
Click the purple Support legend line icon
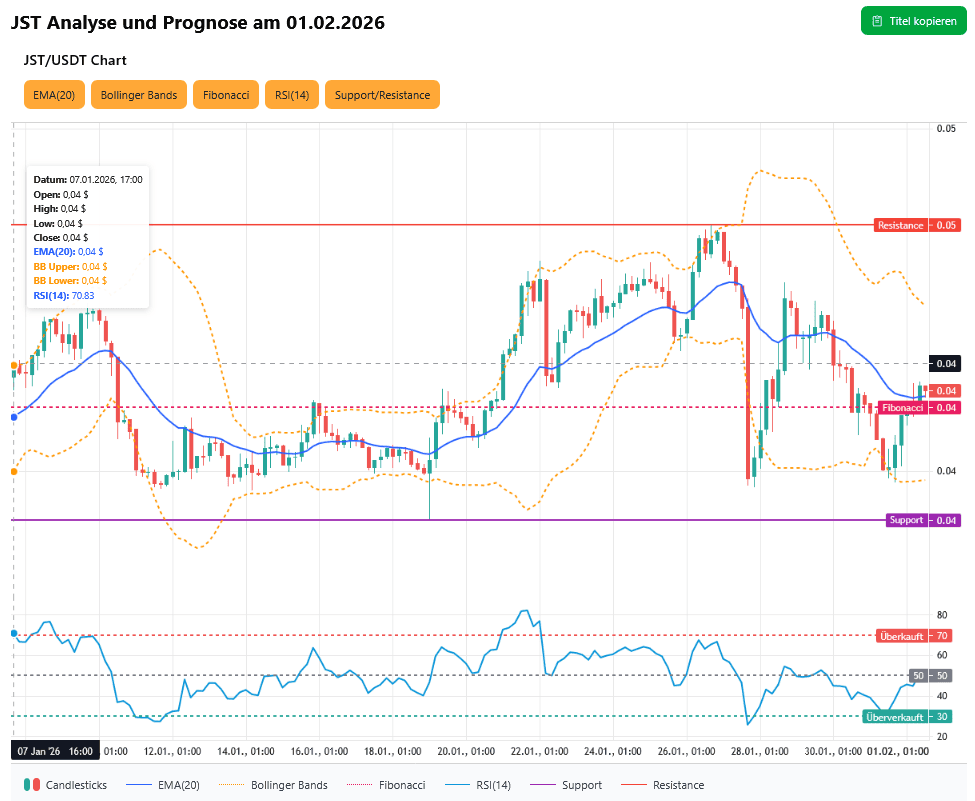540,785
